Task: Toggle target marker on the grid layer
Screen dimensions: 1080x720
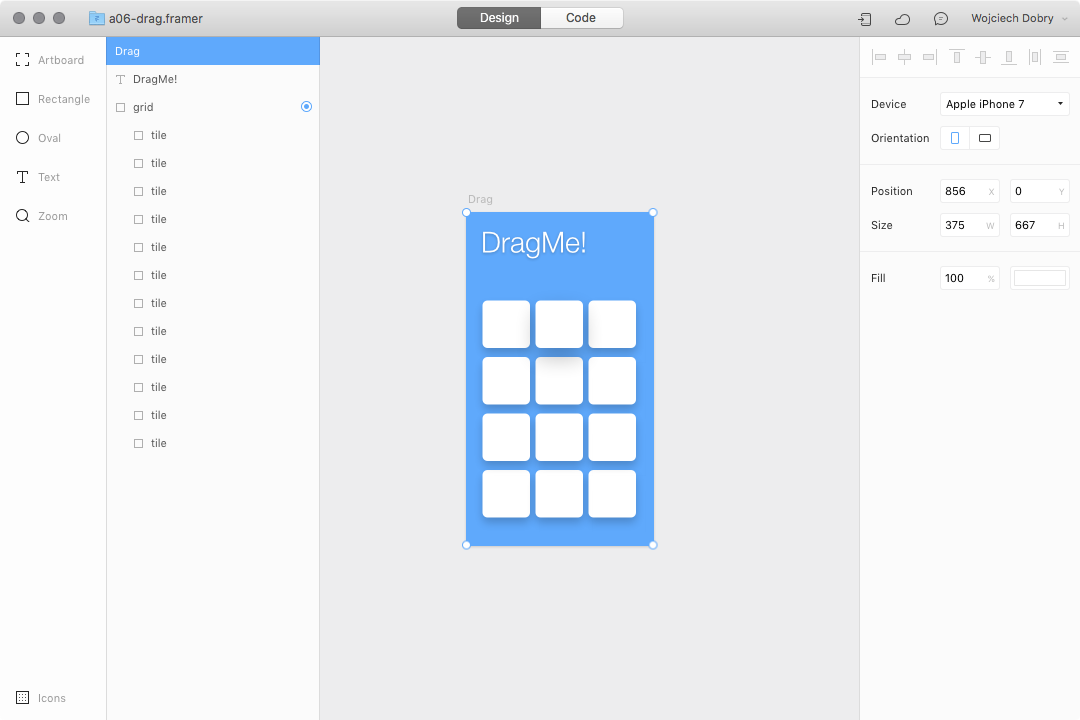Action: 306,106
